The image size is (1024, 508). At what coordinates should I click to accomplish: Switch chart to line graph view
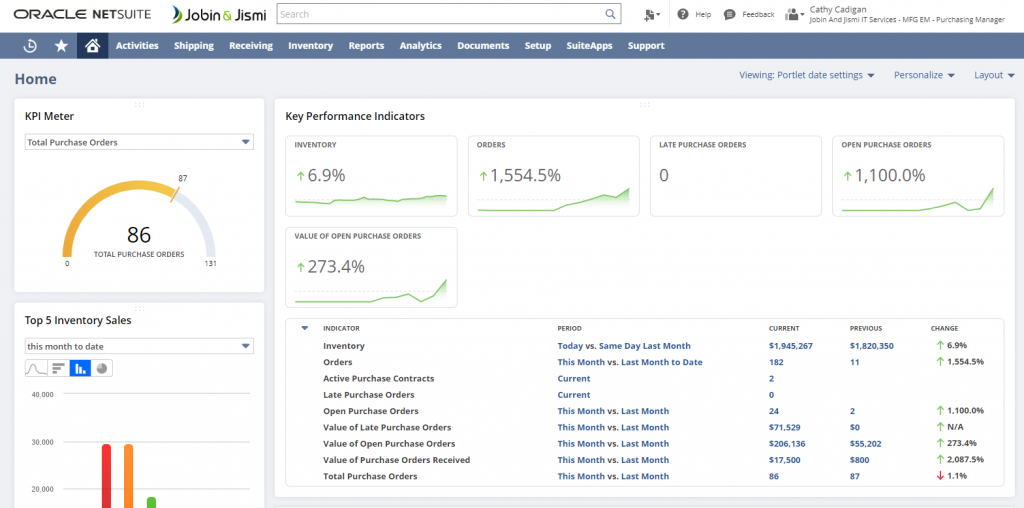(x=36, y=369)
